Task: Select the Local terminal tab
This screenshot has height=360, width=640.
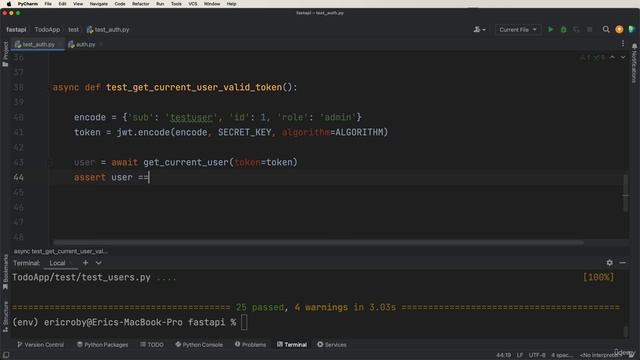Action: click(x=57, y=263)
